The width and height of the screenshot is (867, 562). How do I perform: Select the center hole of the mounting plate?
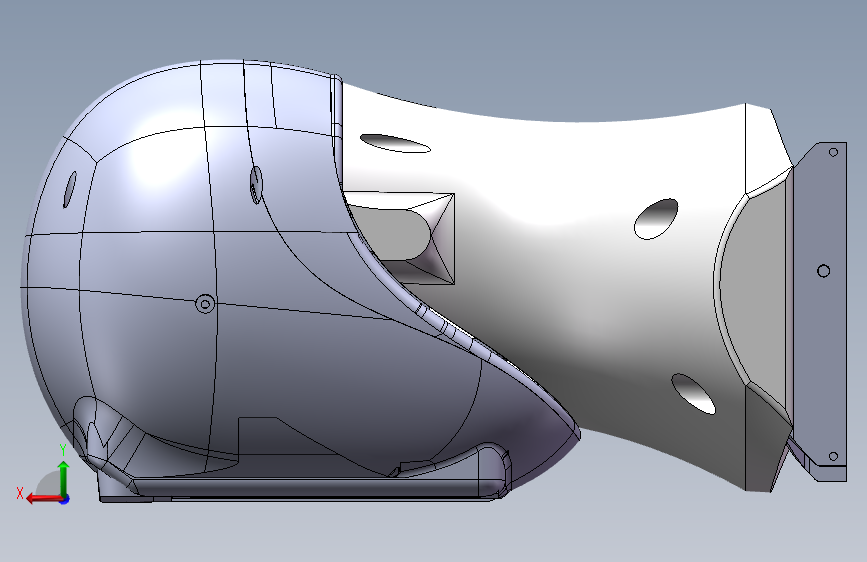[x=823, y=270]
